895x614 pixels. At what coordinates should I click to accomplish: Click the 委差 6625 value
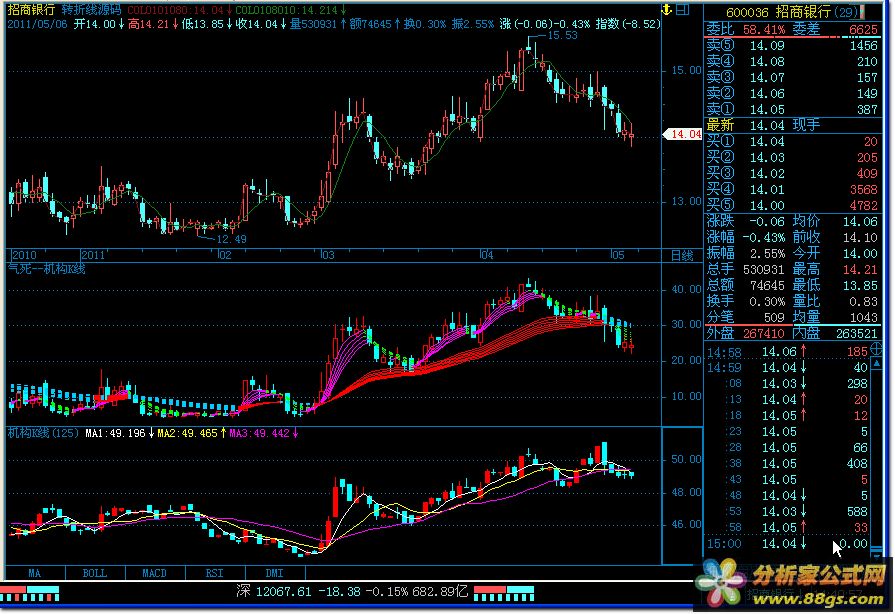864,29
